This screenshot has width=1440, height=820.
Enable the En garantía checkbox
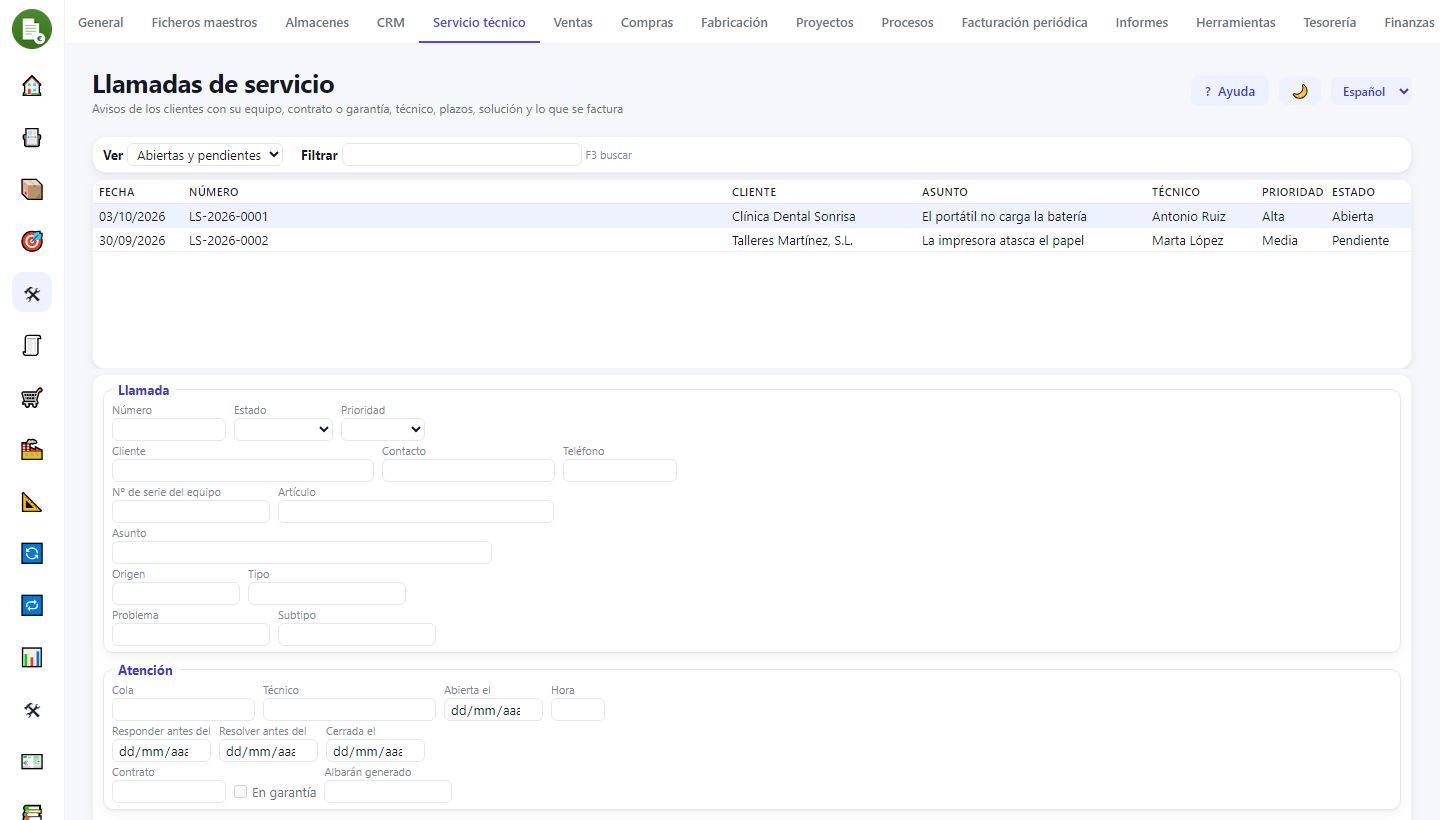click(x=240, y=792)
